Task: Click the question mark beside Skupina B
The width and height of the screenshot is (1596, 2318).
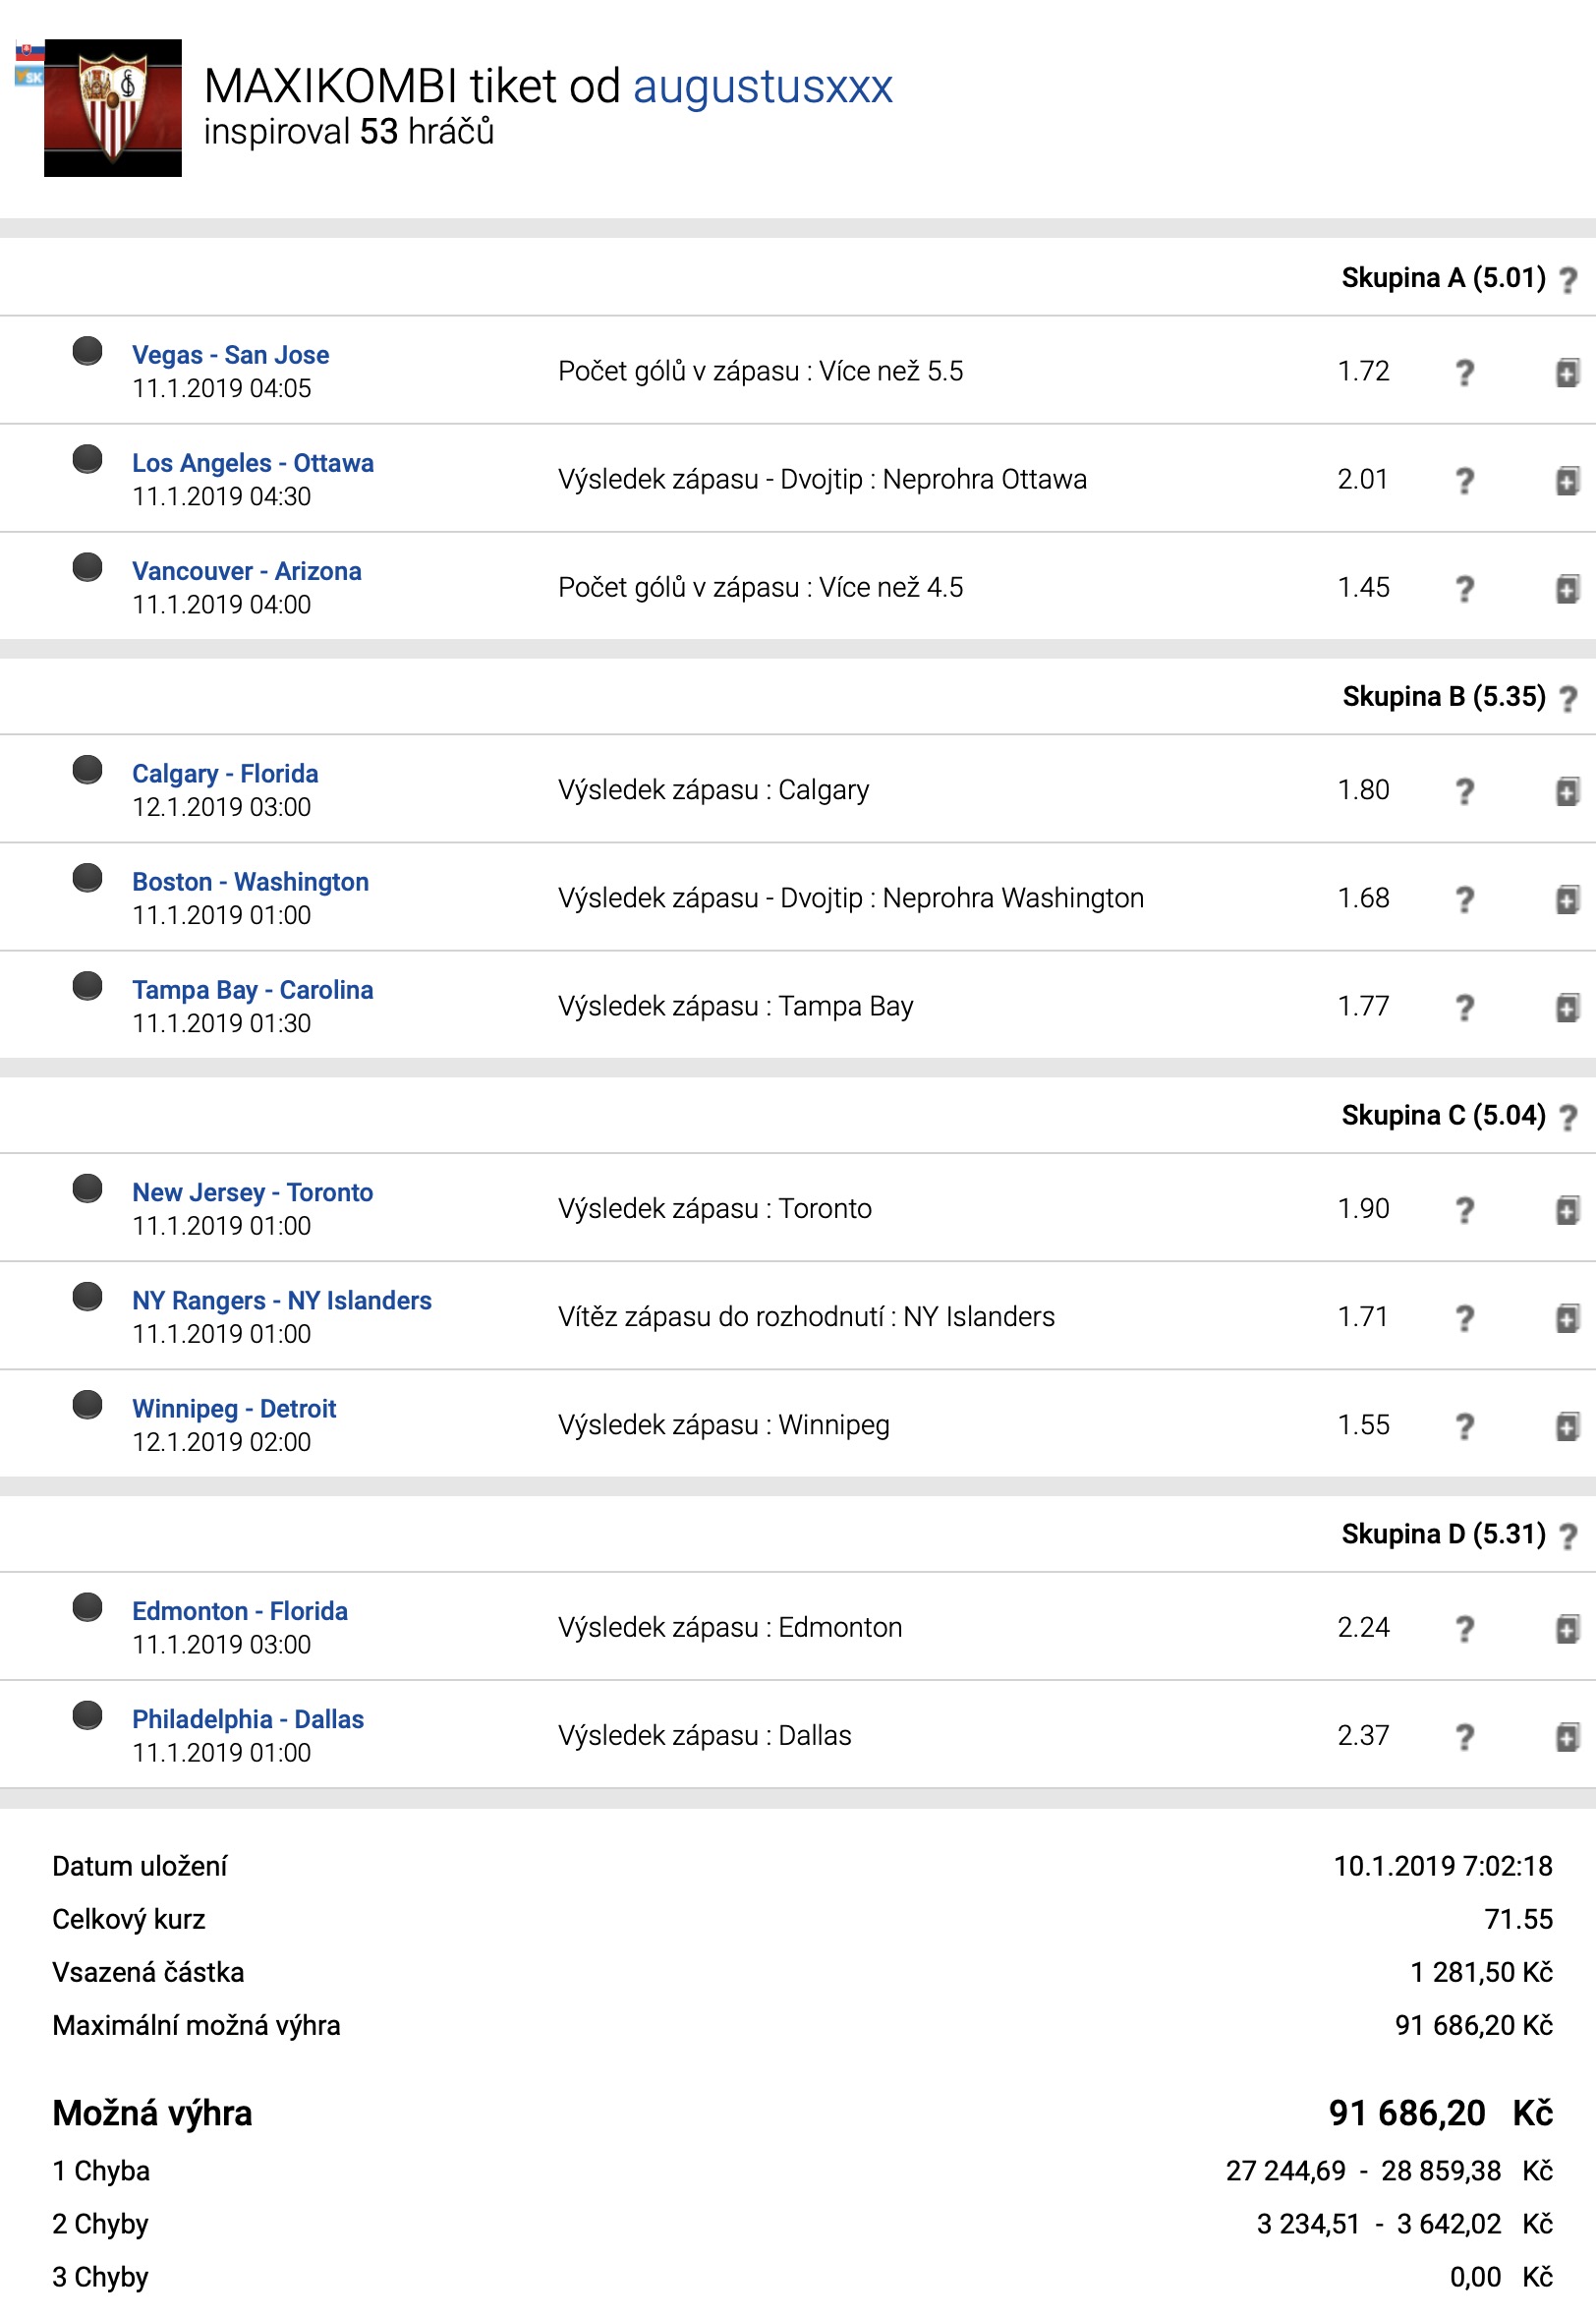Action: pyautogui.click(x=1567, y=699)
